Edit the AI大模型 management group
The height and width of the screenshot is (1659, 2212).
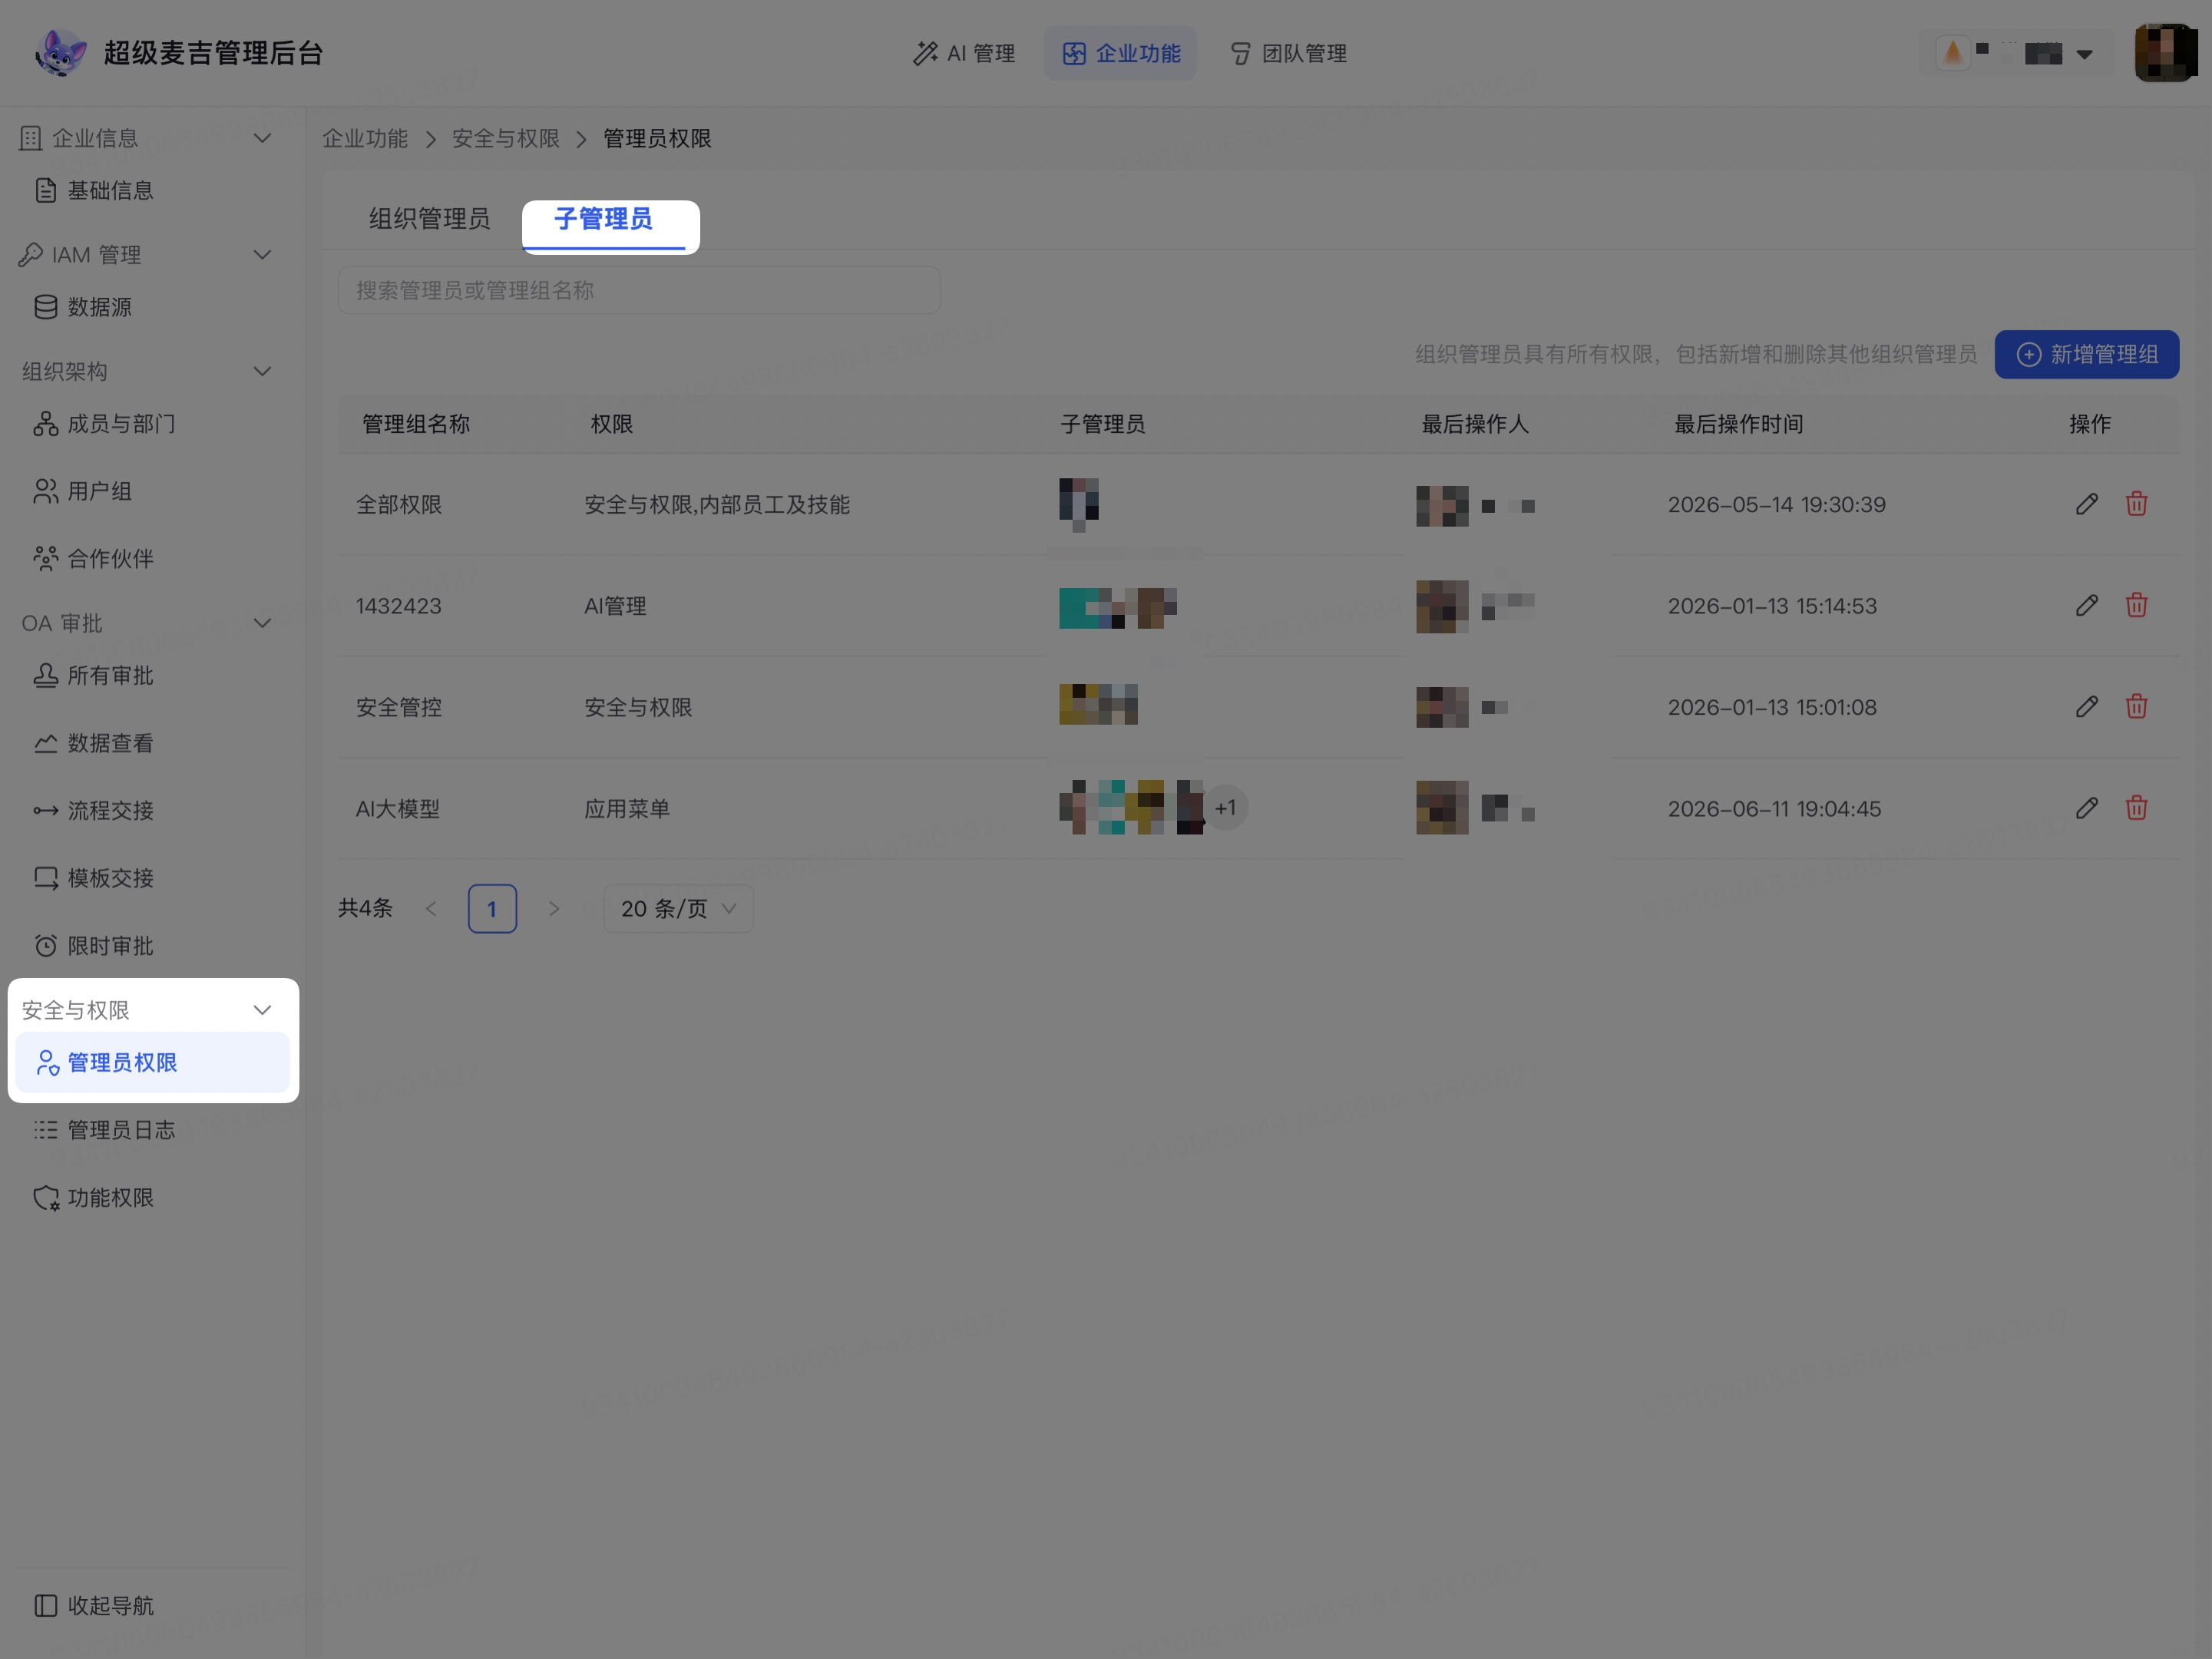click(x=2086, y=808)
